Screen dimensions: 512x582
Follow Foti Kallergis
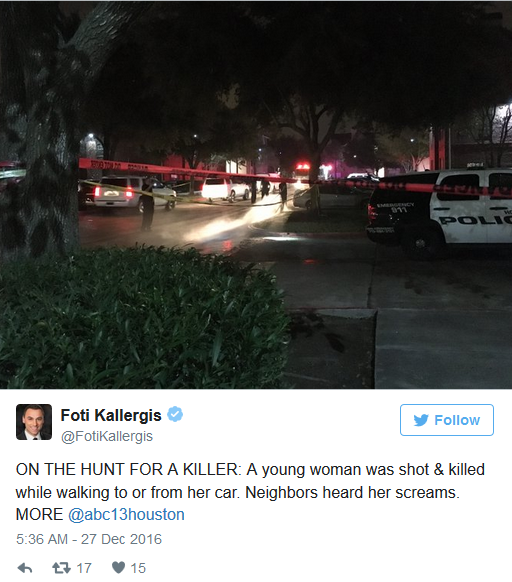447,420
